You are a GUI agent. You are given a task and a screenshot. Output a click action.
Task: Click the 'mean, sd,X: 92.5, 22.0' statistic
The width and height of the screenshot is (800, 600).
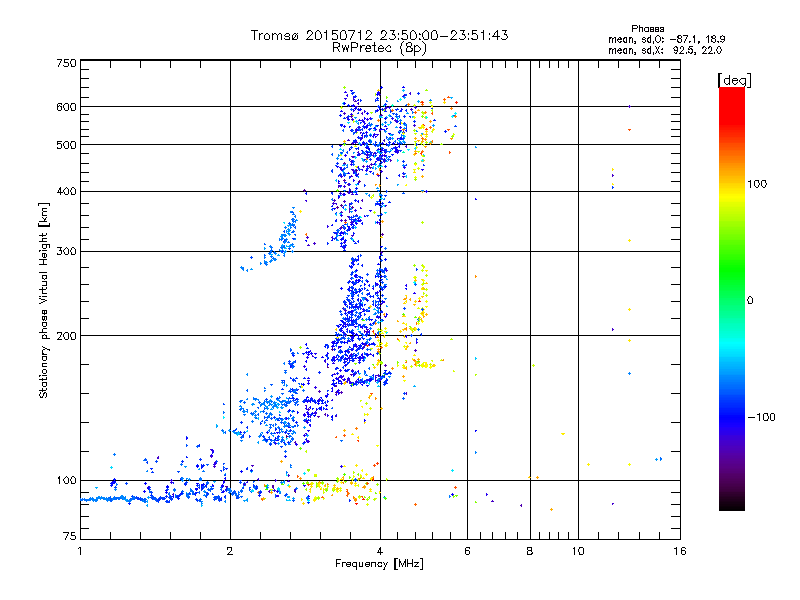click(x=665, y=50)
